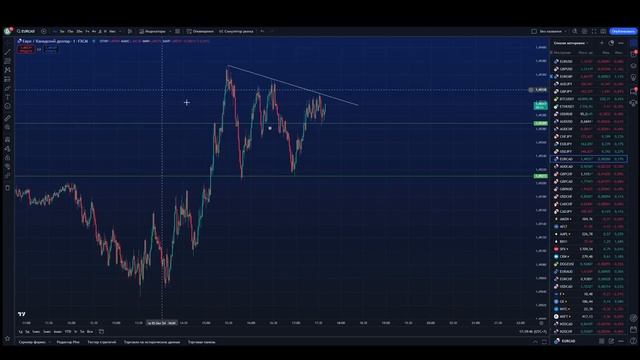Set date range to YTD

tap(68, 332)
